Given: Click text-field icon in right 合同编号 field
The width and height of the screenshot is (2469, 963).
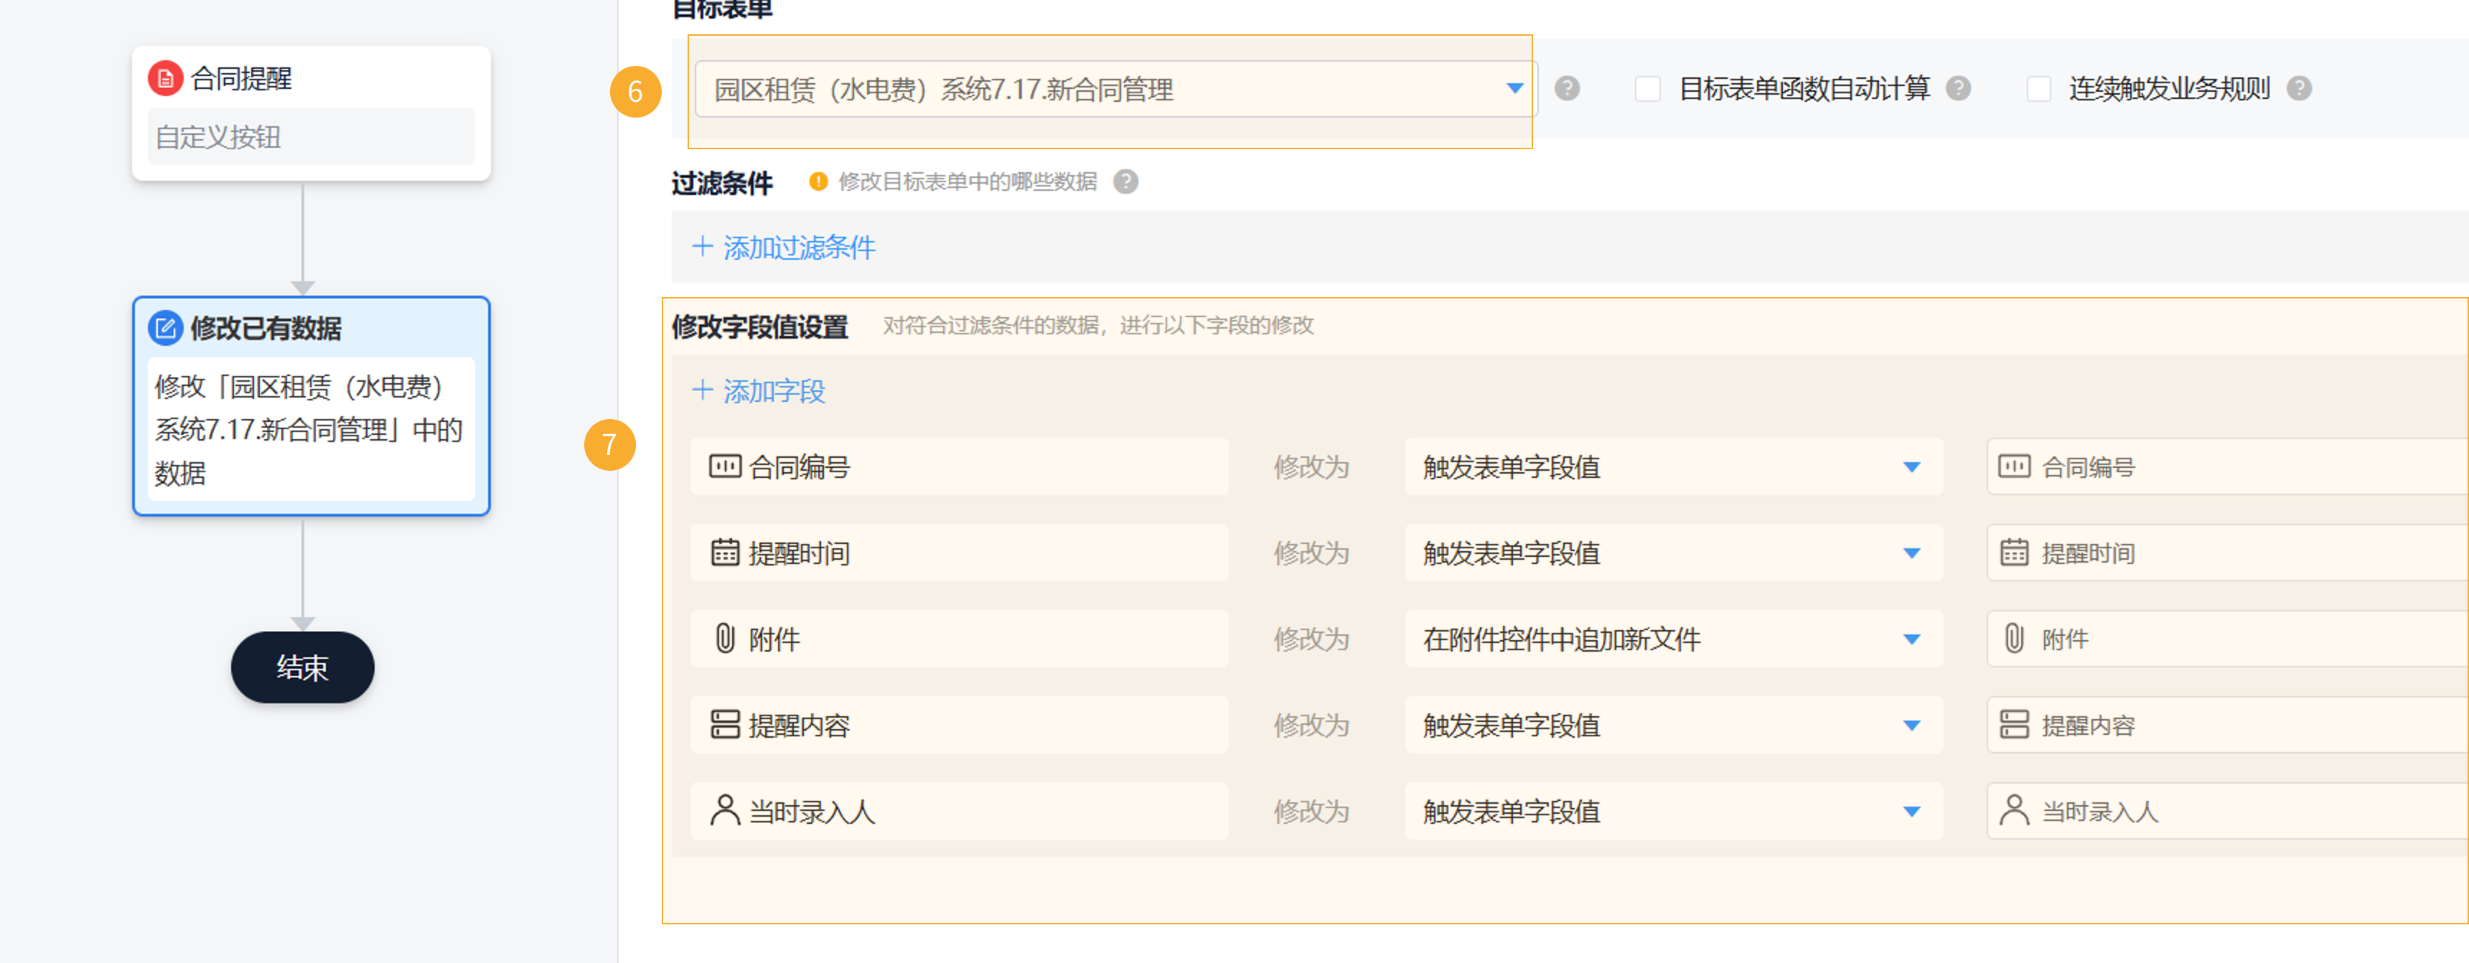Looking at the screenshot, I should coord(2014,467).
